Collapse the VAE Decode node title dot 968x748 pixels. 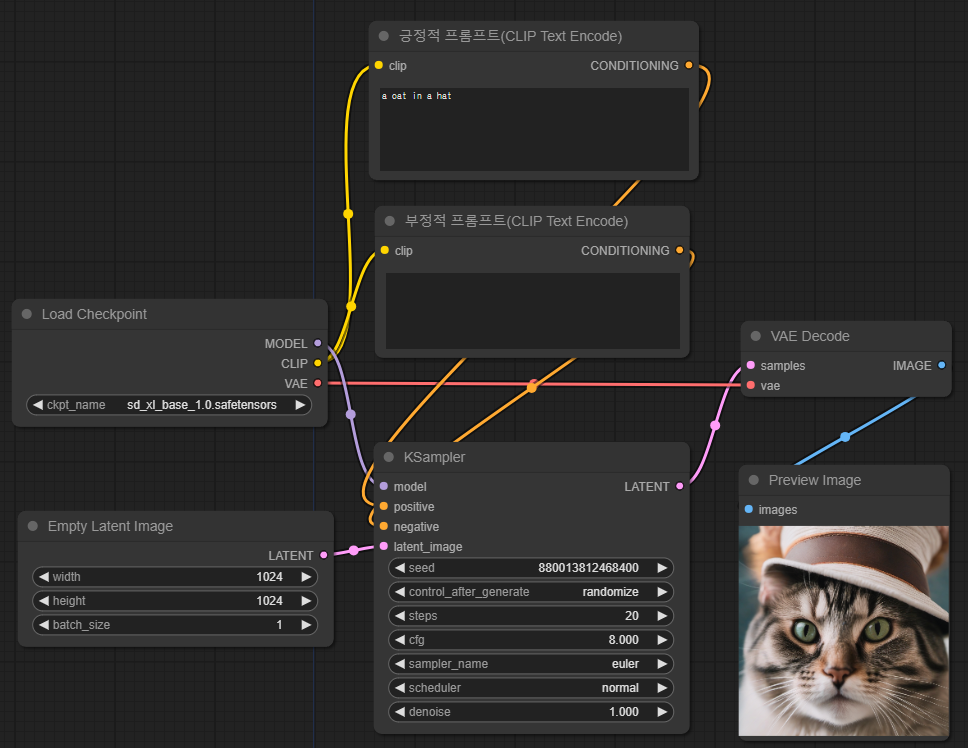[x=756, y=336]
